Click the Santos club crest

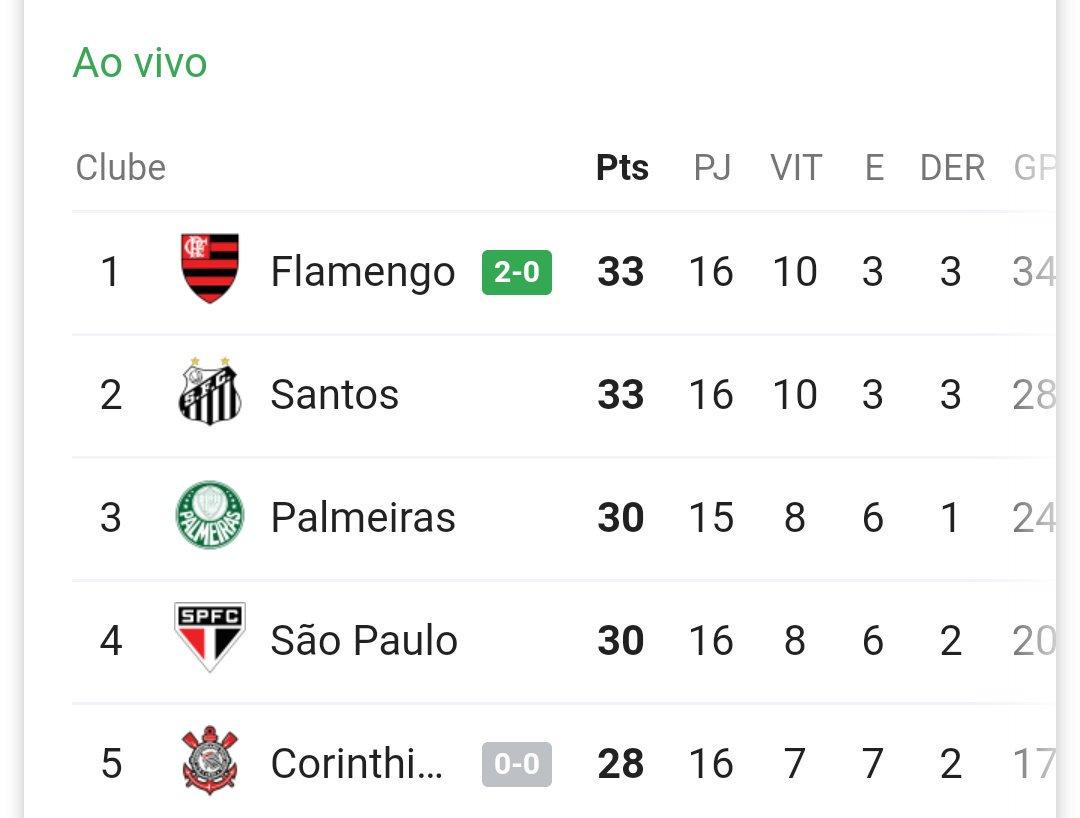pos(210,392)
